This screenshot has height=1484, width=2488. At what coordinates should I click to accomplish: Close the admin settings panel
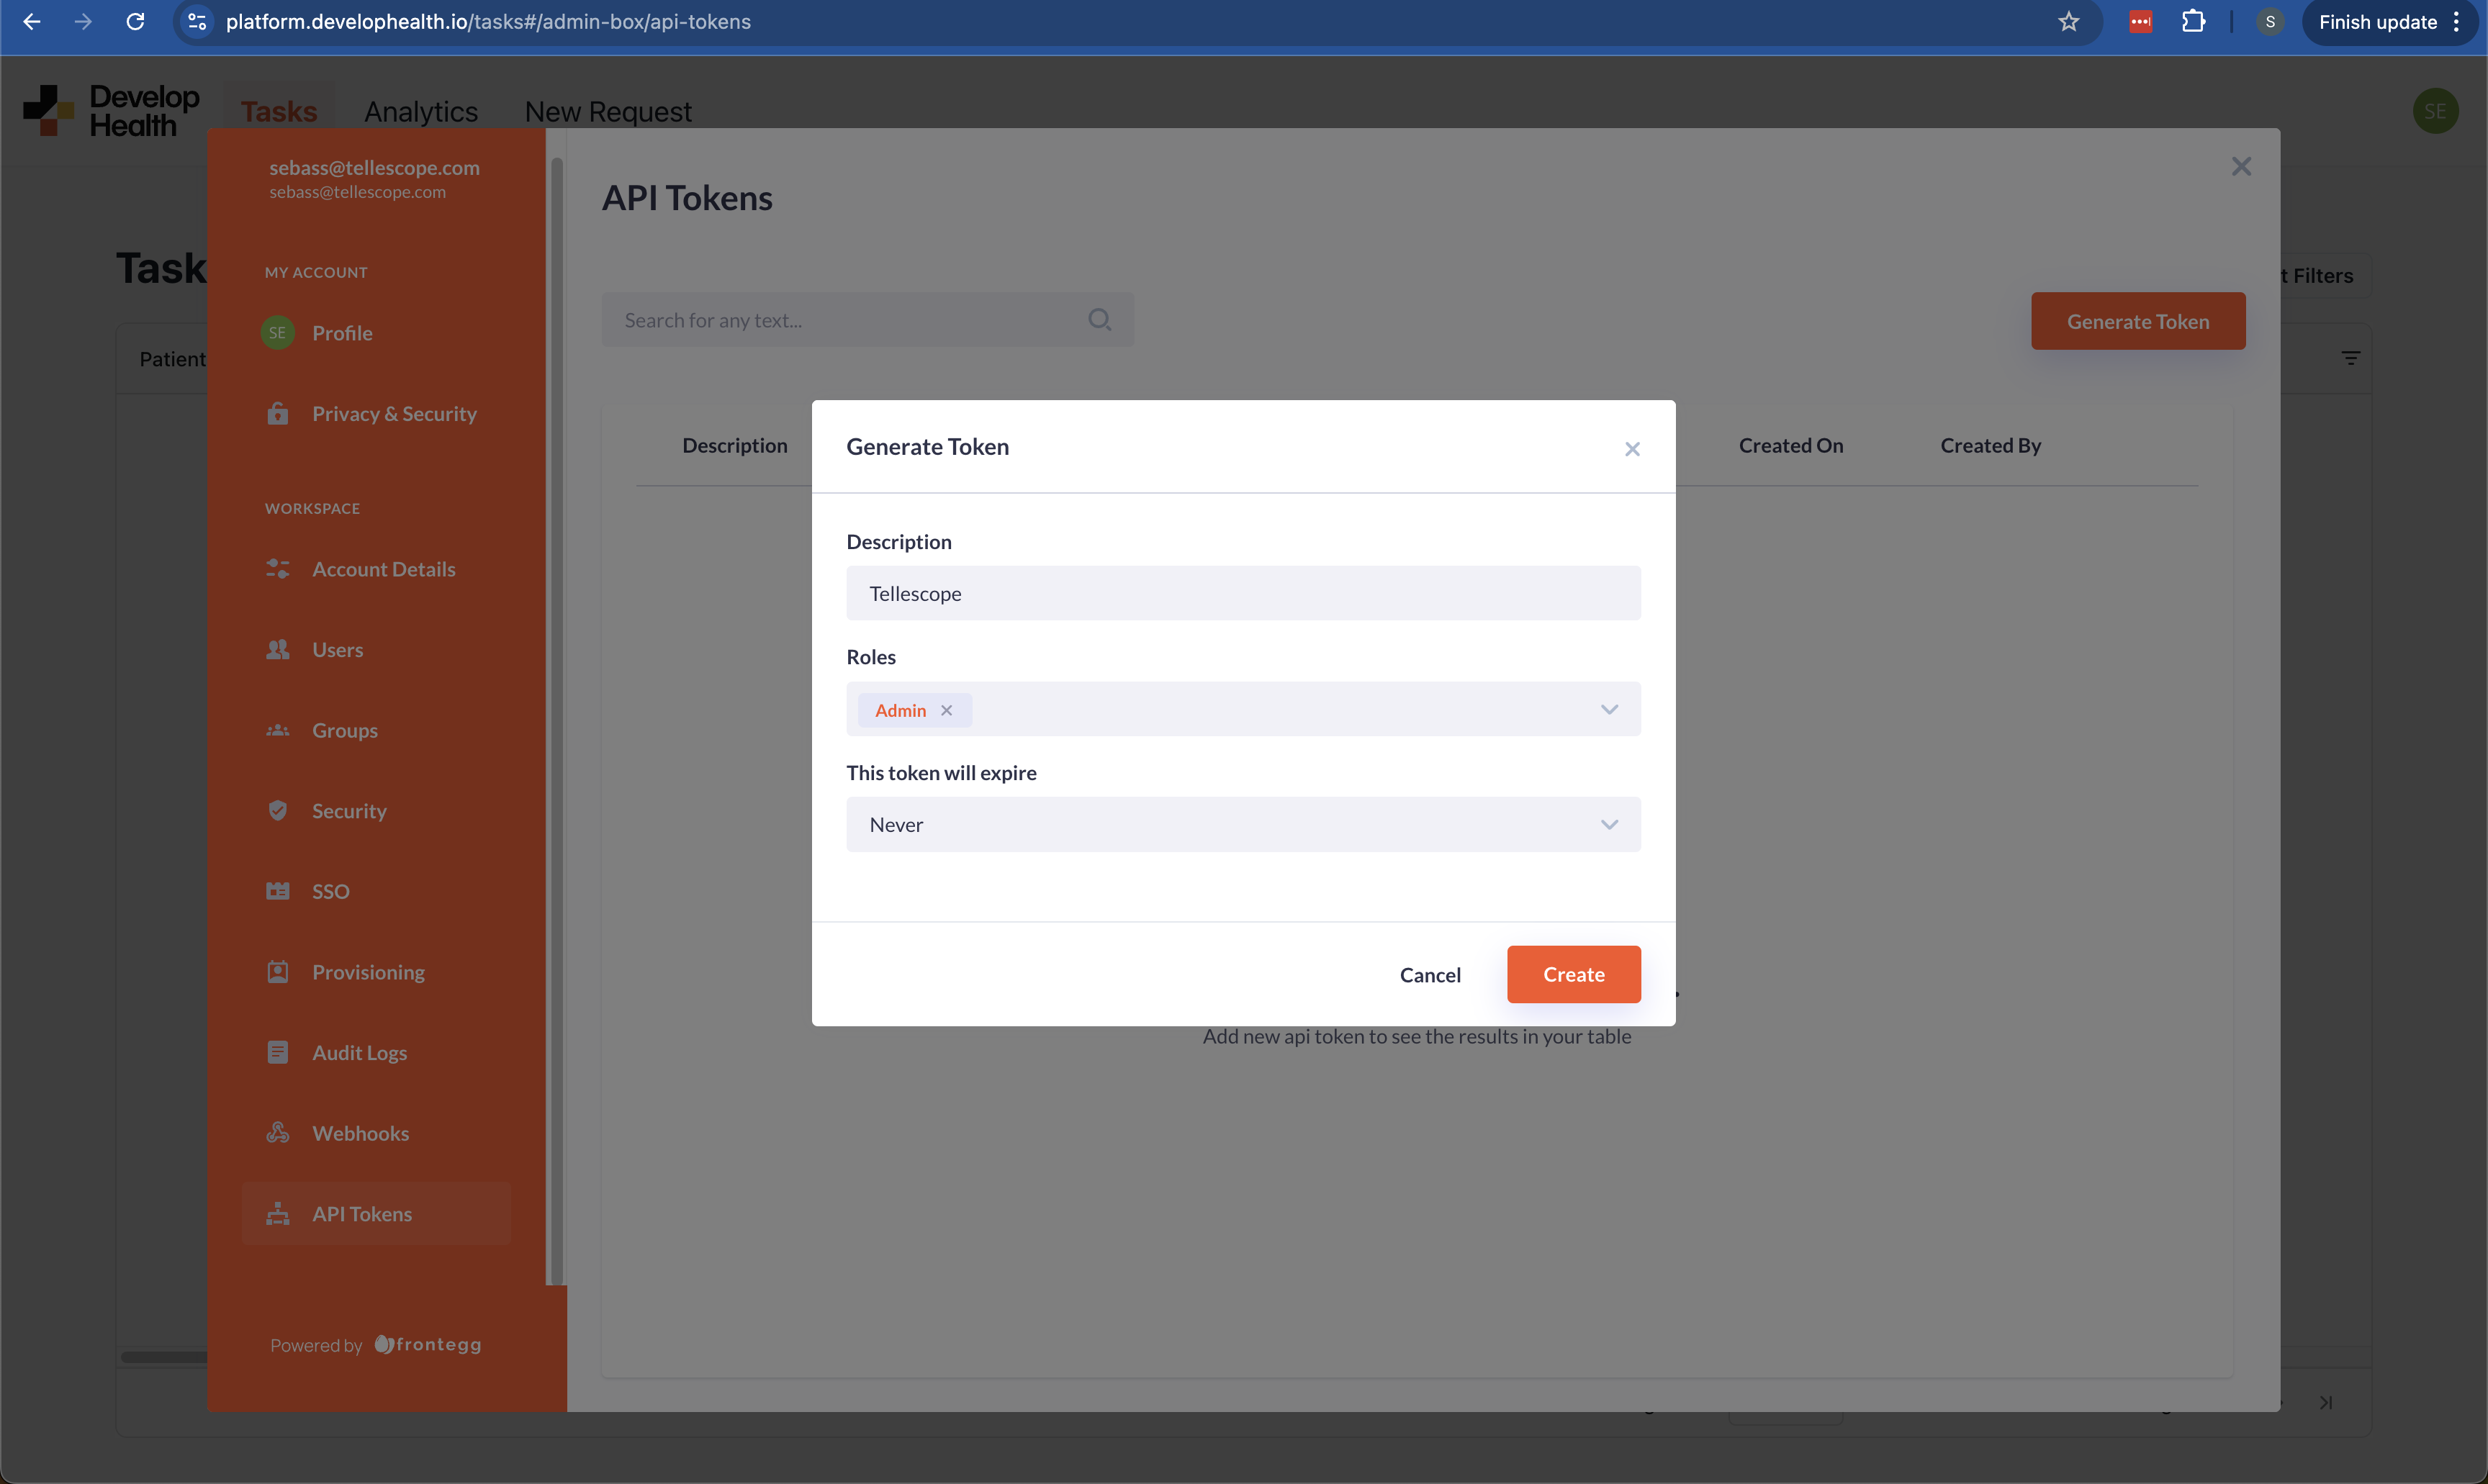click(x=2241, y=166)
